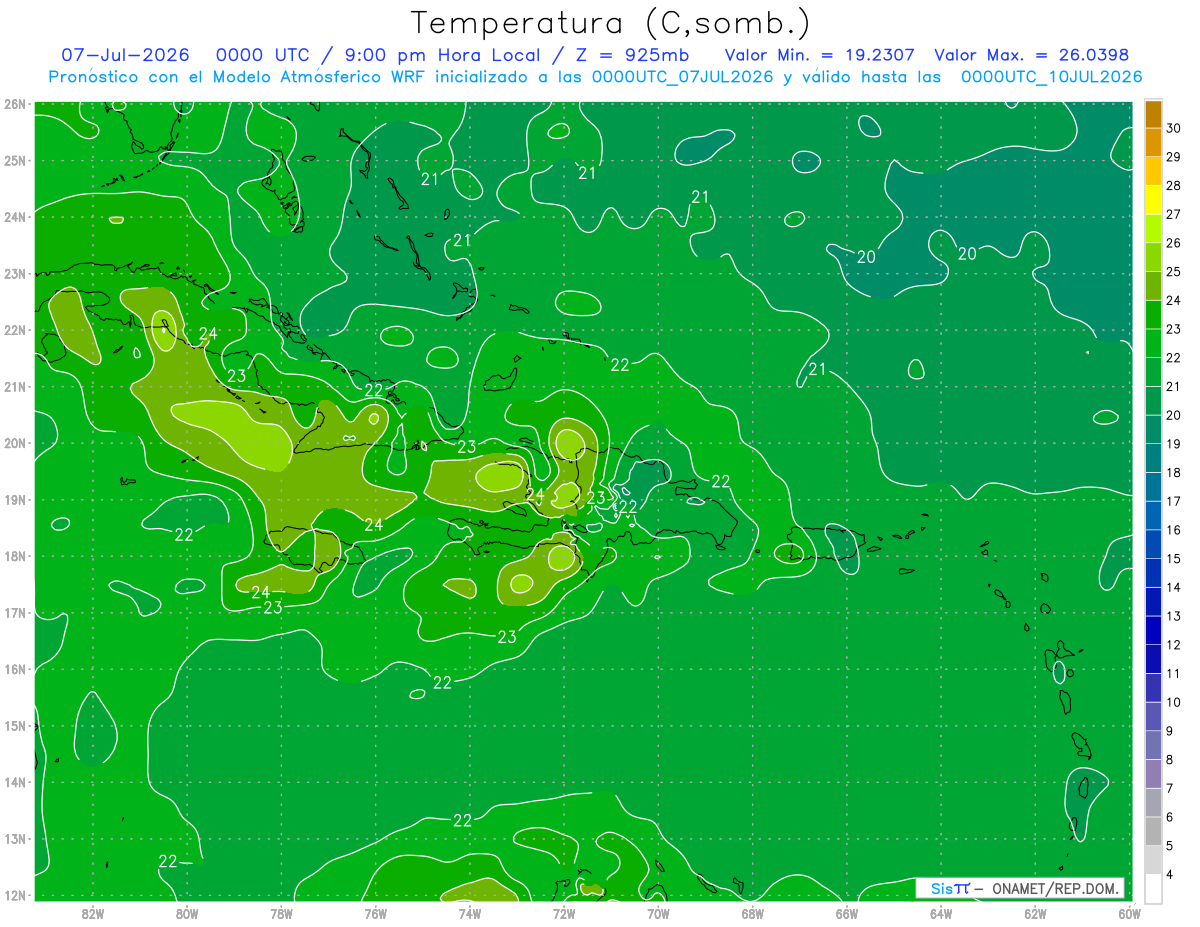
Task: Click the longitude axis label '82W'
Action: pyautogui.click(x=93, y=913)
